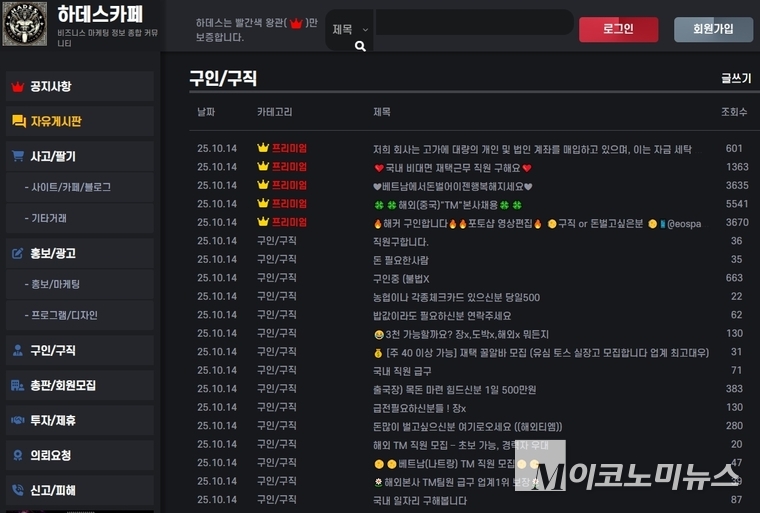Click the phone icon beside 신고/피해

[x=17, y=490]
